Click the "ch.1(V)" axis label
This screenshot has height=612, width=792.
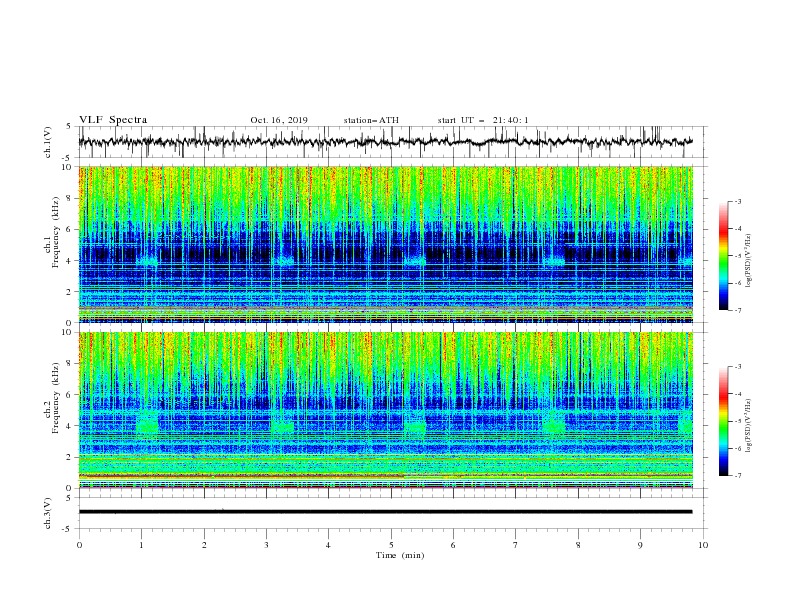click(x=48, y=142)
